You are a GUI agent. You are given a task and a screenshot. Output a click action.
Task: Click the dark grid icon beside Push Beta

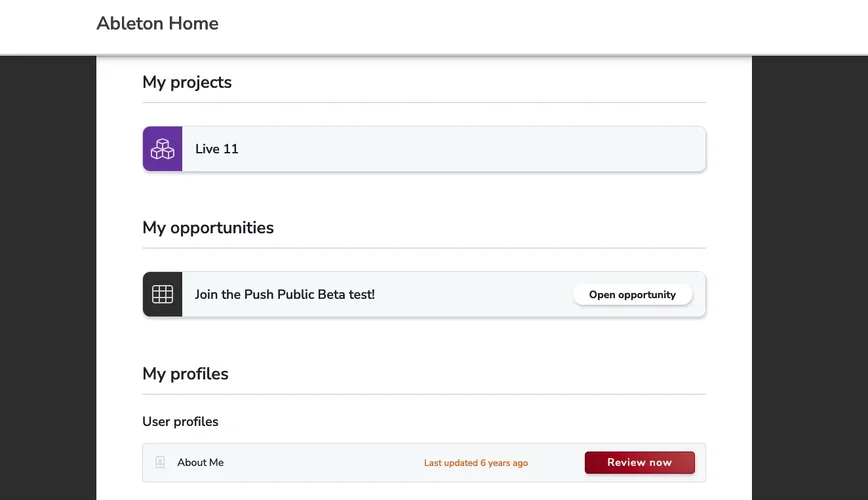coord(162,294)
